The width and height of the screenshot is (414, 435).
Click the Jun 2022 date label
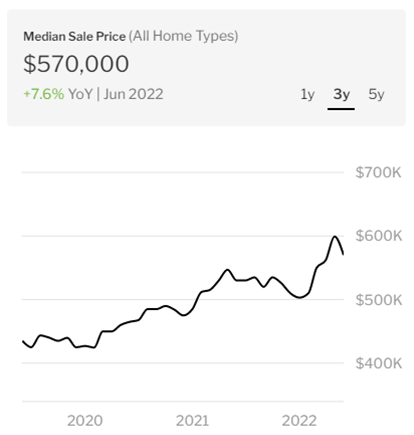pyautogui.click(x=133, y=94)
